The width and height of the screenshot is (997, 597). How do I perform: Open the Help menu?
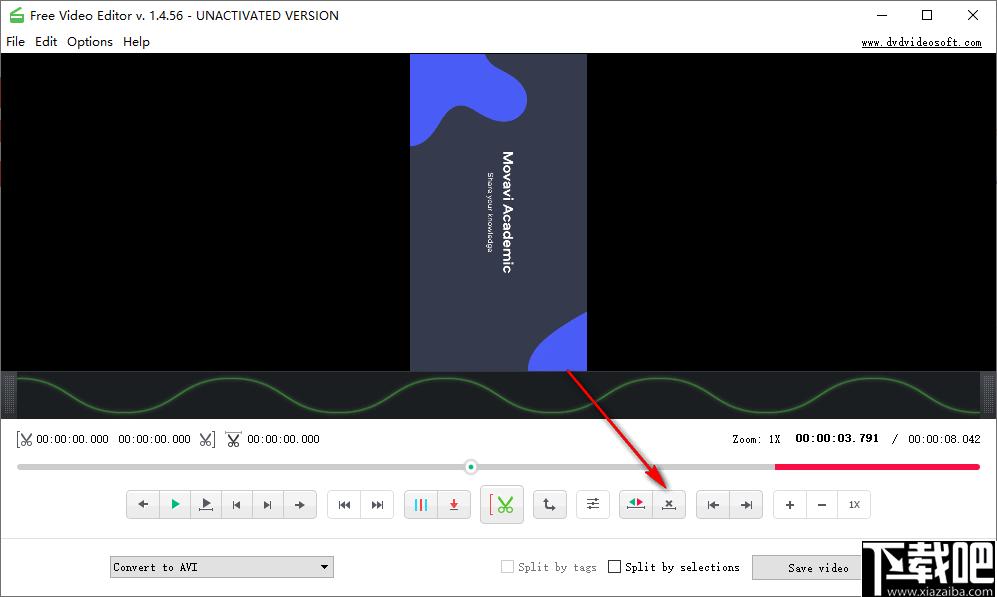point(136,42)
